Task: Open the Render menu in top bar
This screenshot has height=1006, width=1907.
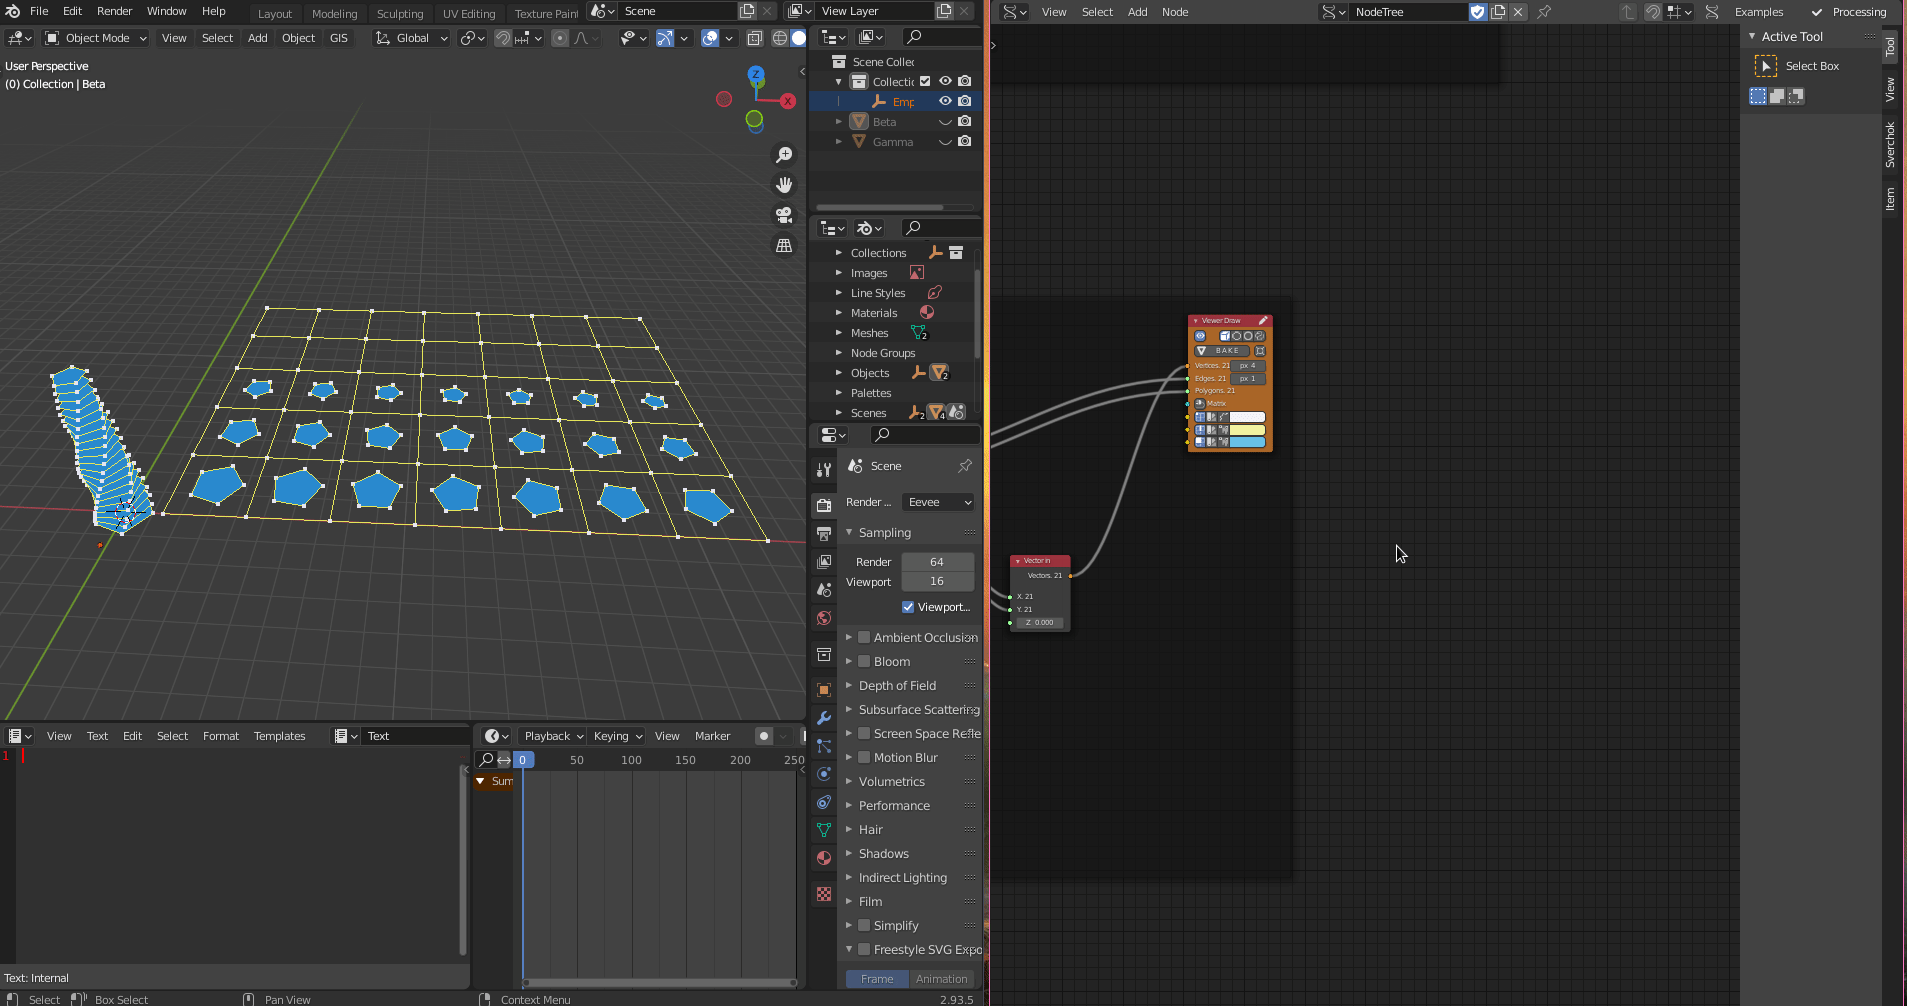Action: coord(114,11)
